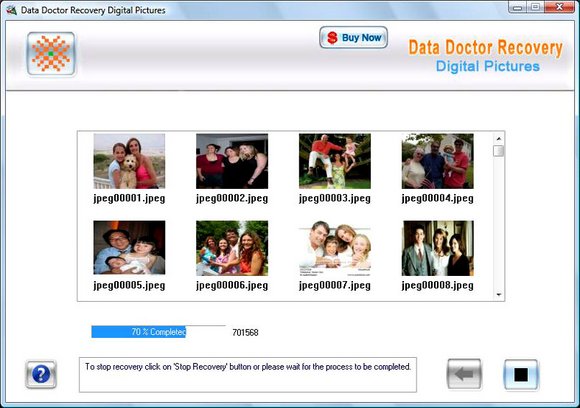Select the jpeg00004.jpeg thumbnail
Viewport: 580px width, 408px height.
(438, 161)
